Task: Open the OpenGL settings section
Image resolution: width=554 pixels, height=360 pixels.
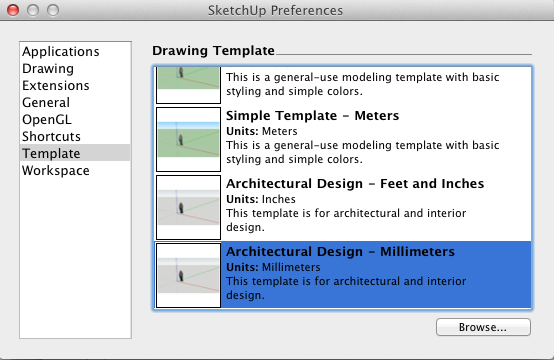Action: (47, 119)
